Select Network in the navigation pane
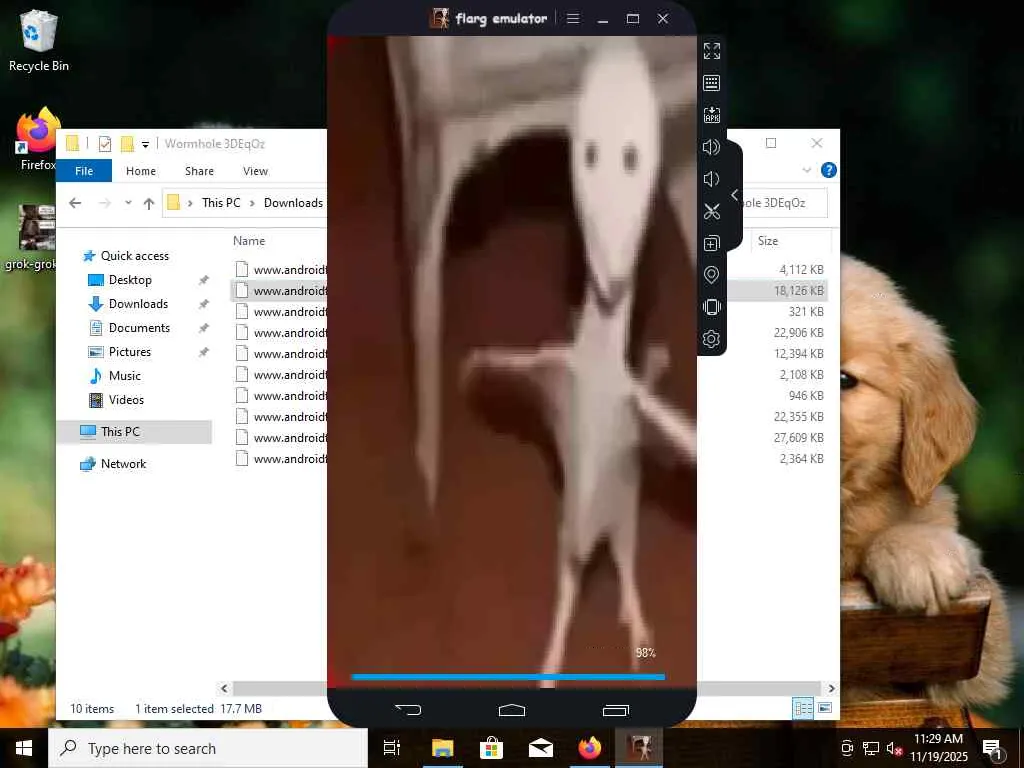 coord(123,464)
